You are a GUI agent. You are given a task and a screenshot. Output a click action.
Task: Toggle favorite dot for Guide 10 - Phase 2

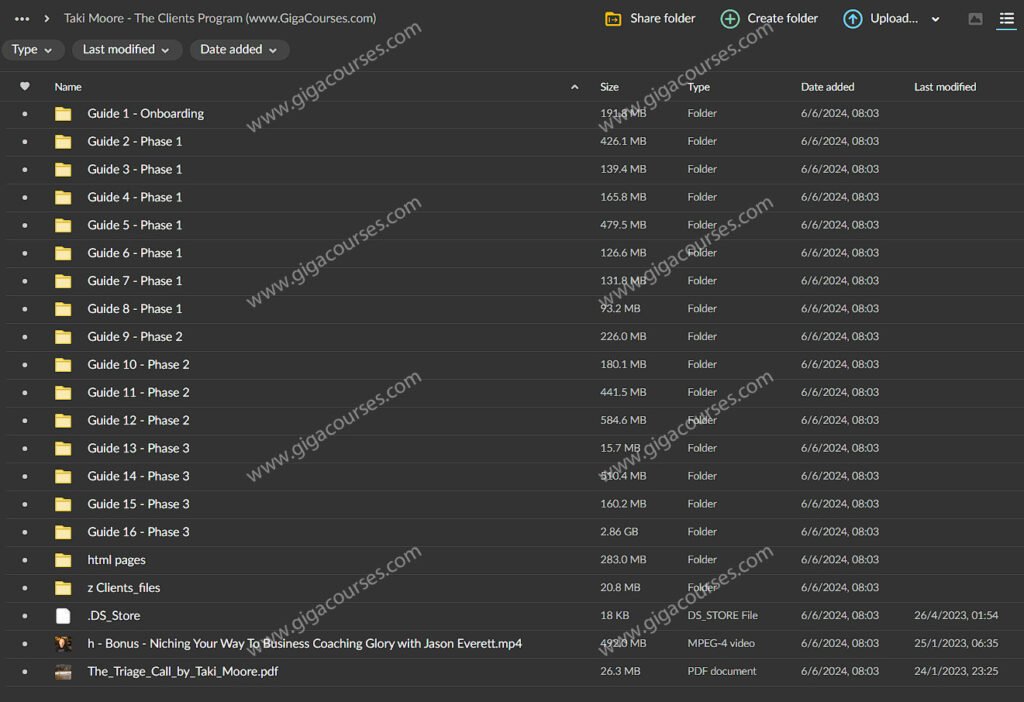tap(25, 365)
